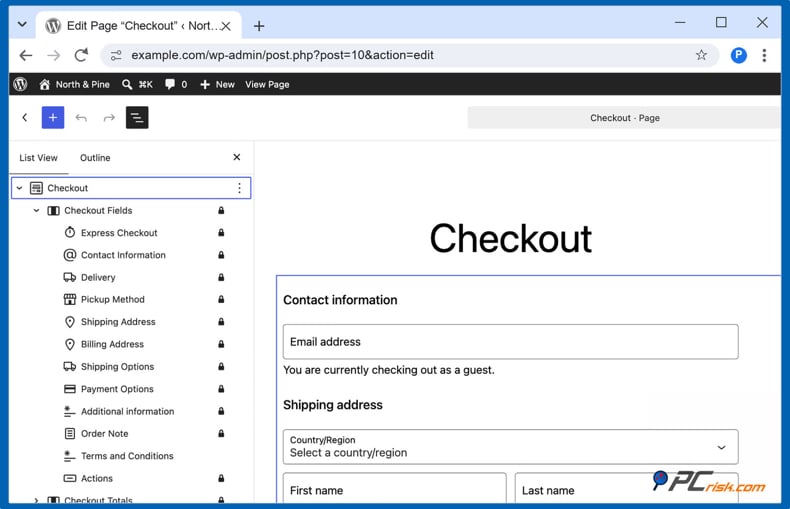Select the Checkout block row

(x=131, y=188)
